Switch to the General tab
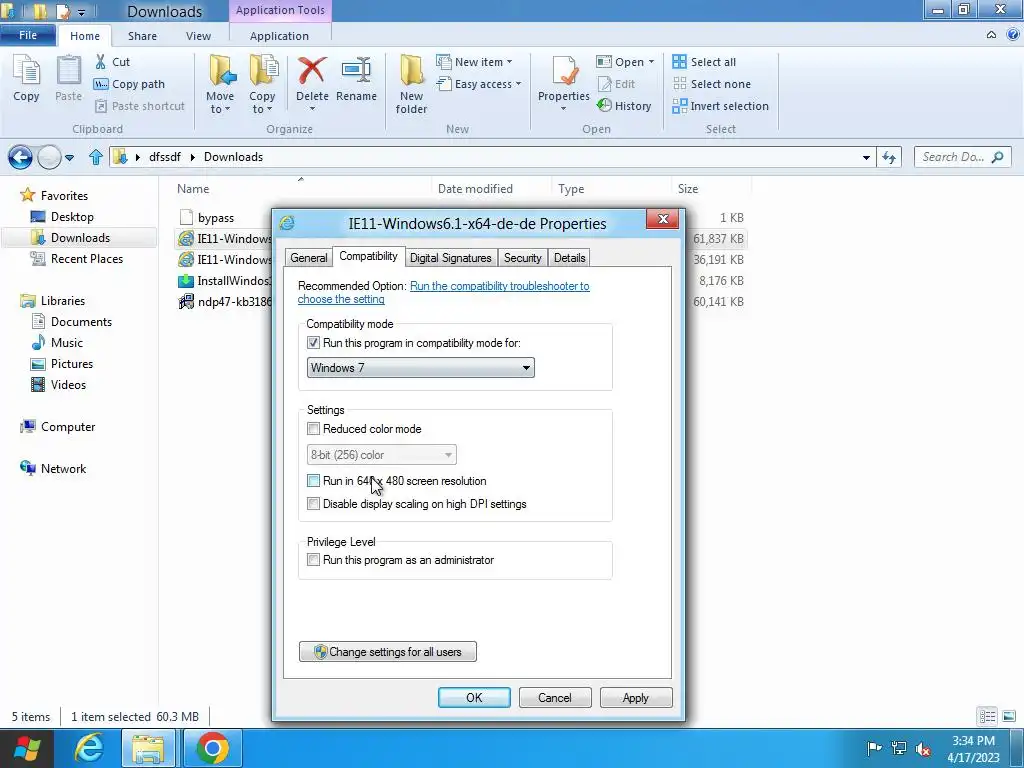The image size is (1024, 768). [x=309, y=258]
